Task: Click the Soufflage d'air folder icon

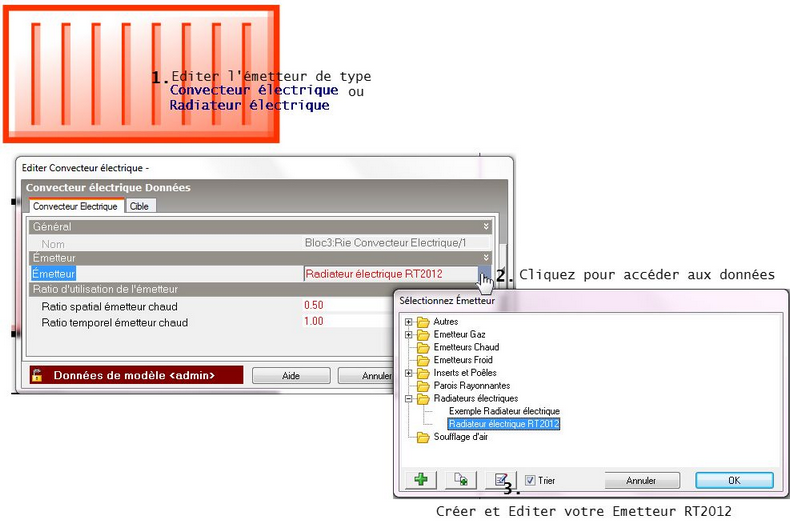Action: [423, 437]
